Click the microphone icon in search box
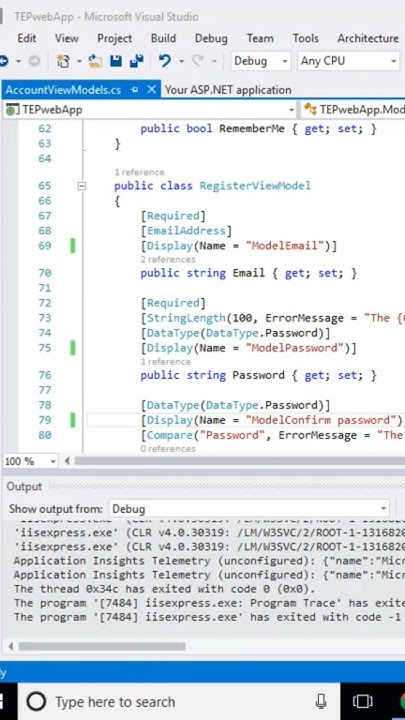The height and width of the screenshot is (720, 405). [x=321, y=702]
